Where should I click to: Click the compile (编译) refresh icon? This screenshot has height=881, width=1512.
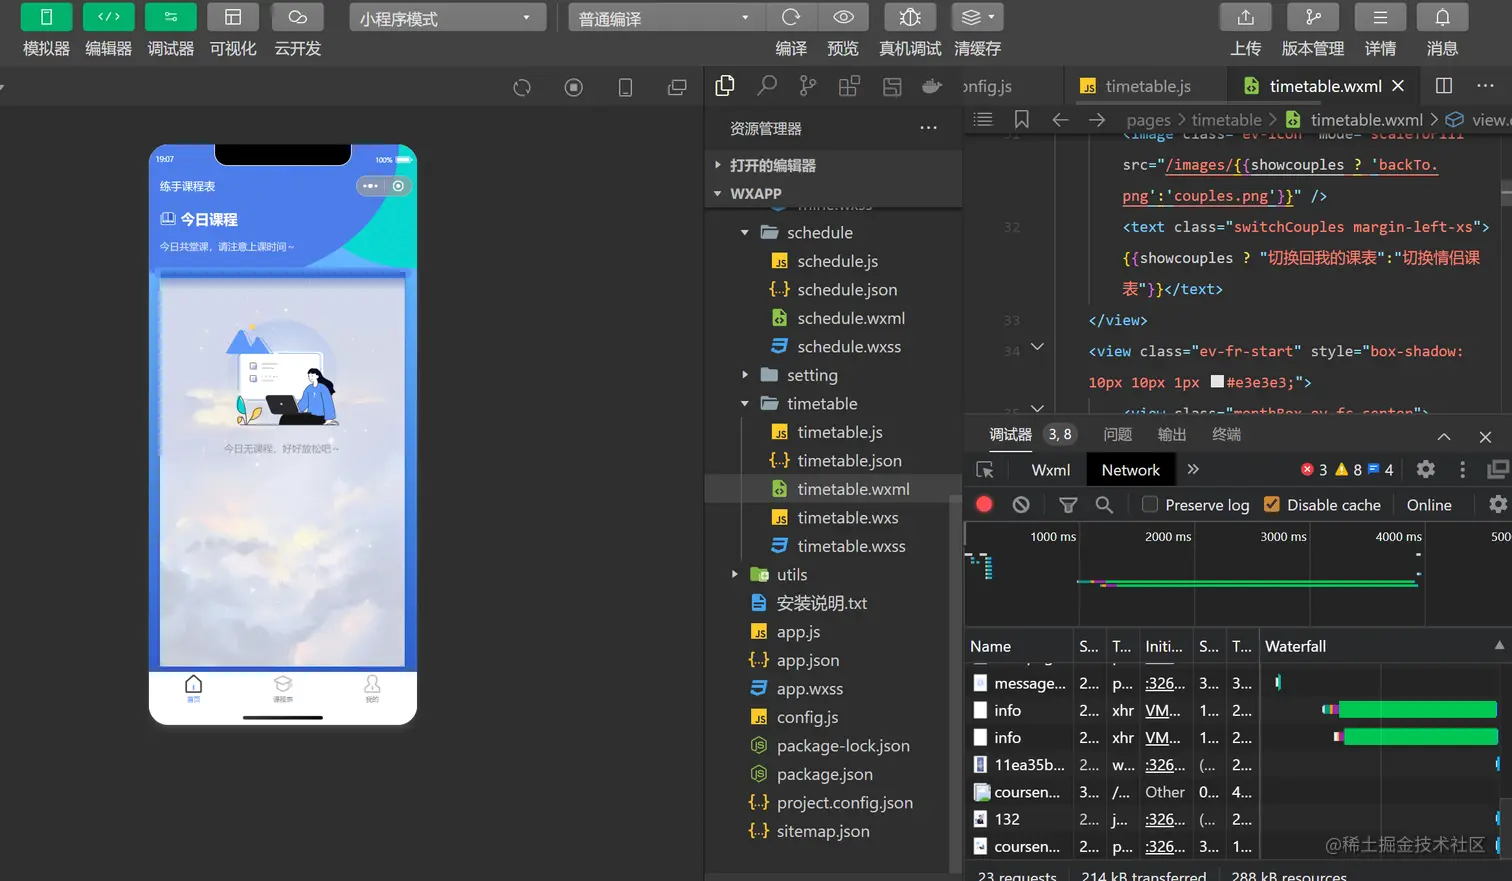[x=791, y=17]
